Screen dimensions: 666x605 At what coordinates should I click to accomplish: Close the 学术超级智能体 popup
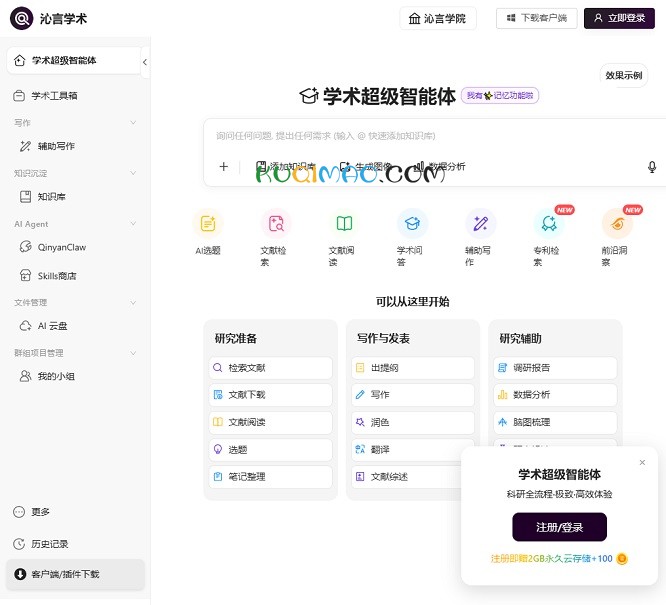642,462
